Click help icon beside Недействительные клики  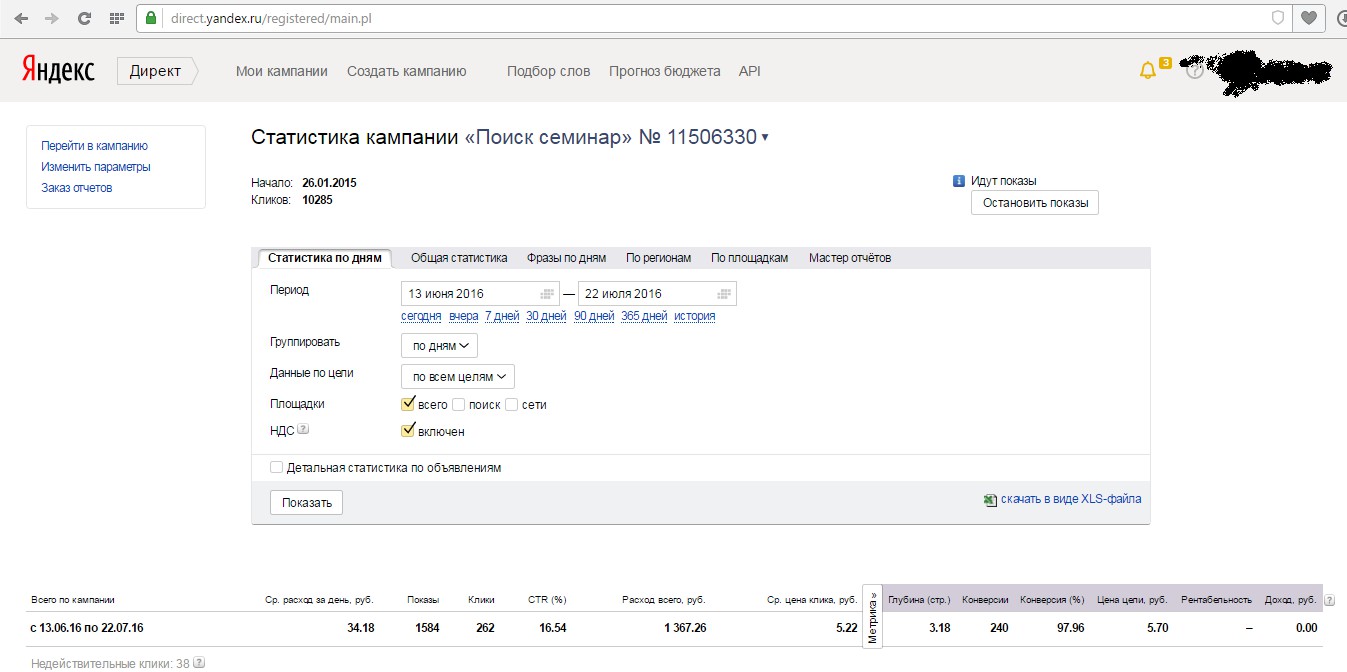(199, 662)
